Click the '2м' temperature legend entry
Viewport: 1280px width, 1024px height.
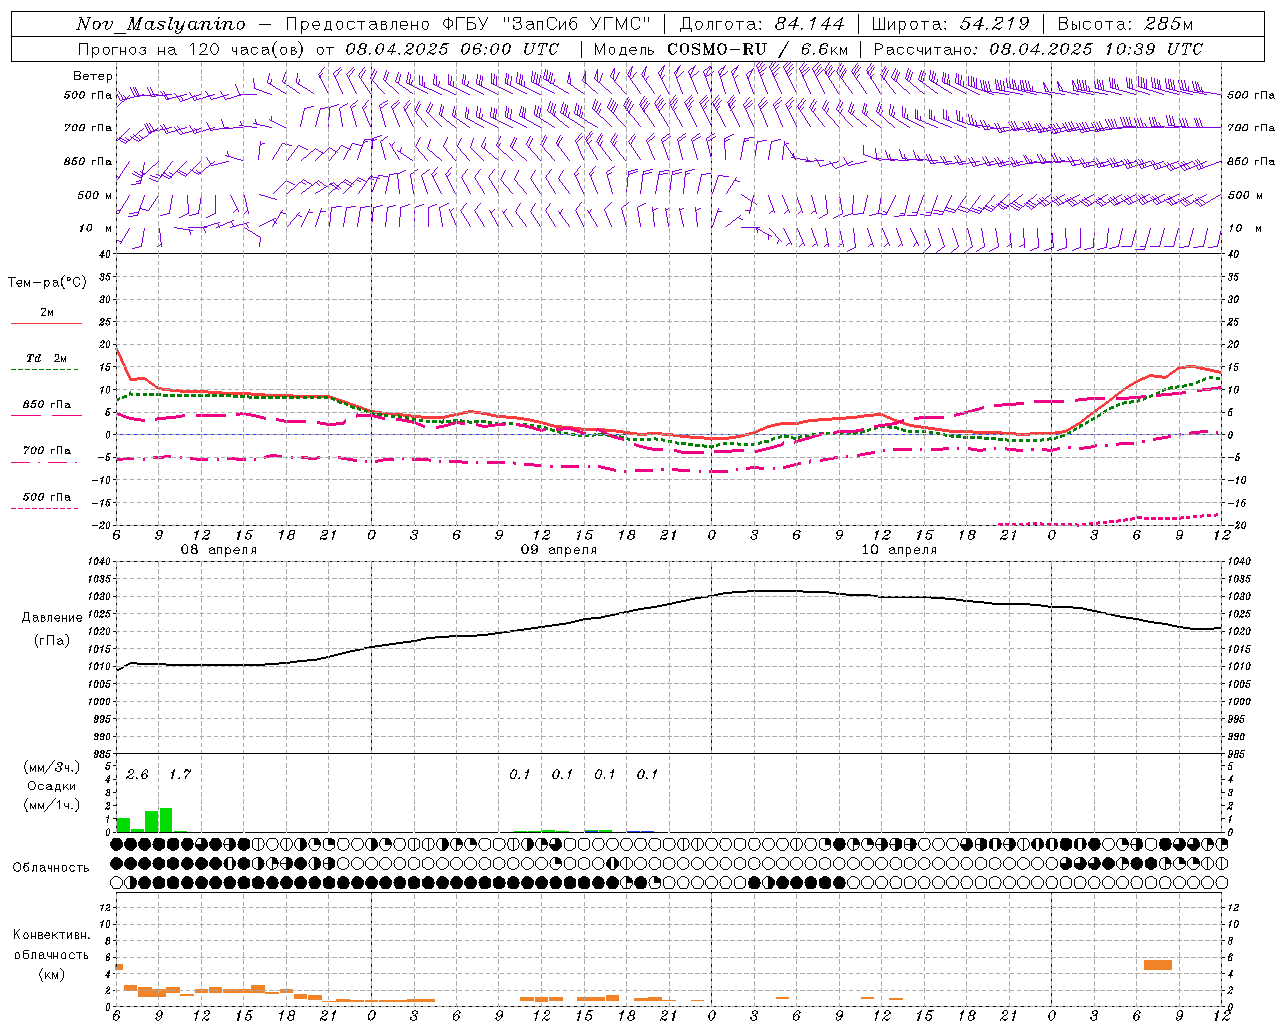click(47, 312)
